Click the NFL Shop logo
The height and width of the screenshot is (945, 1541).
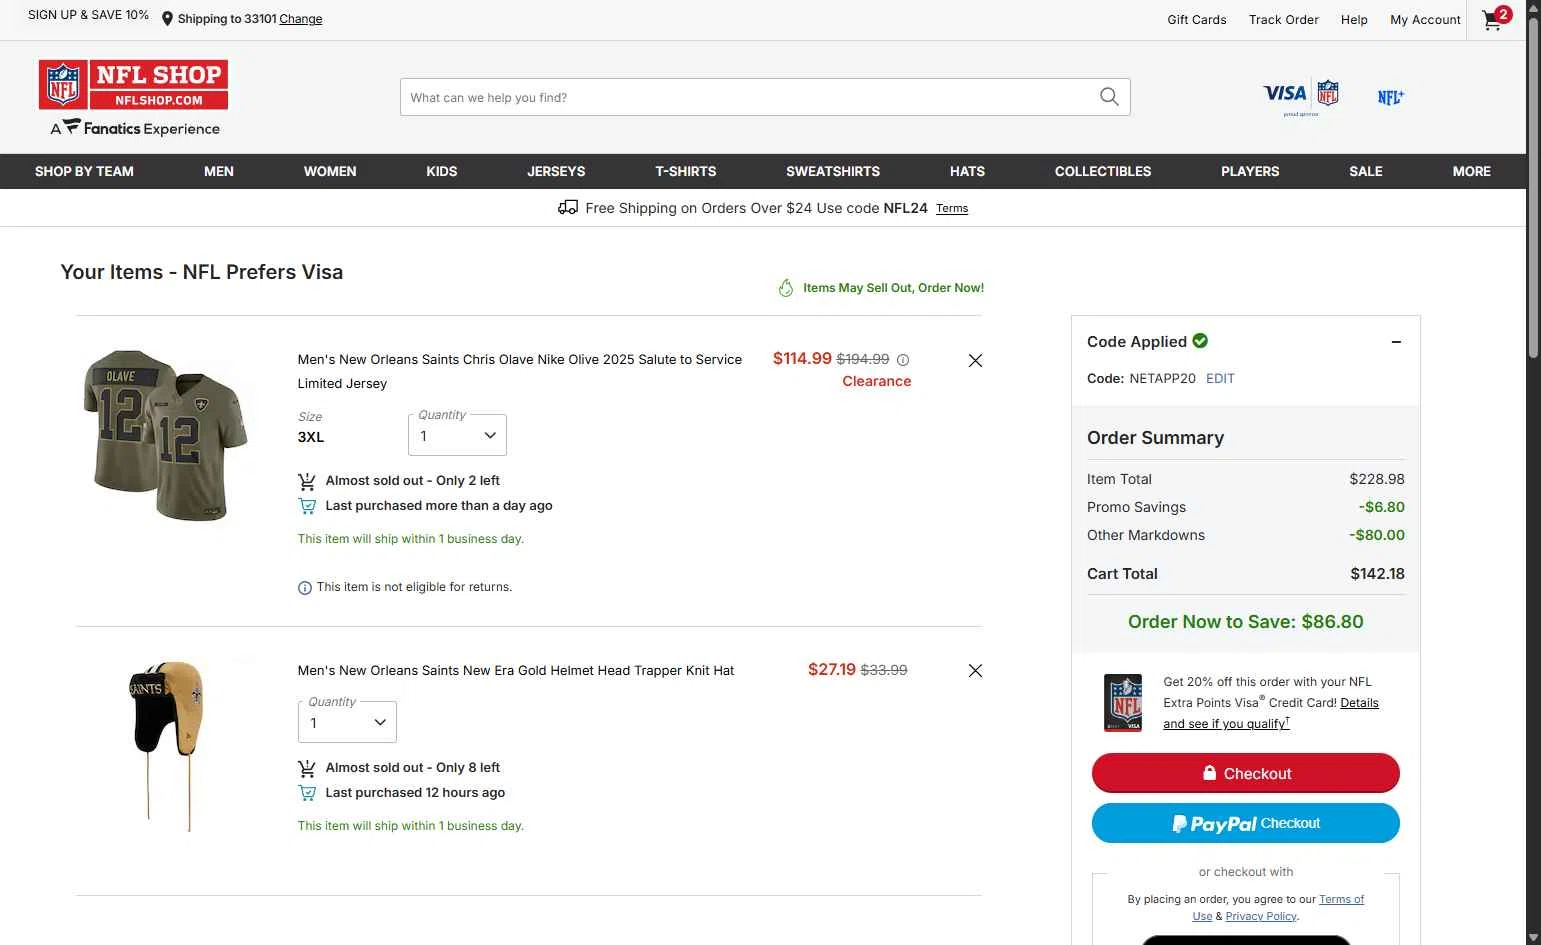[x=133, y=85]
